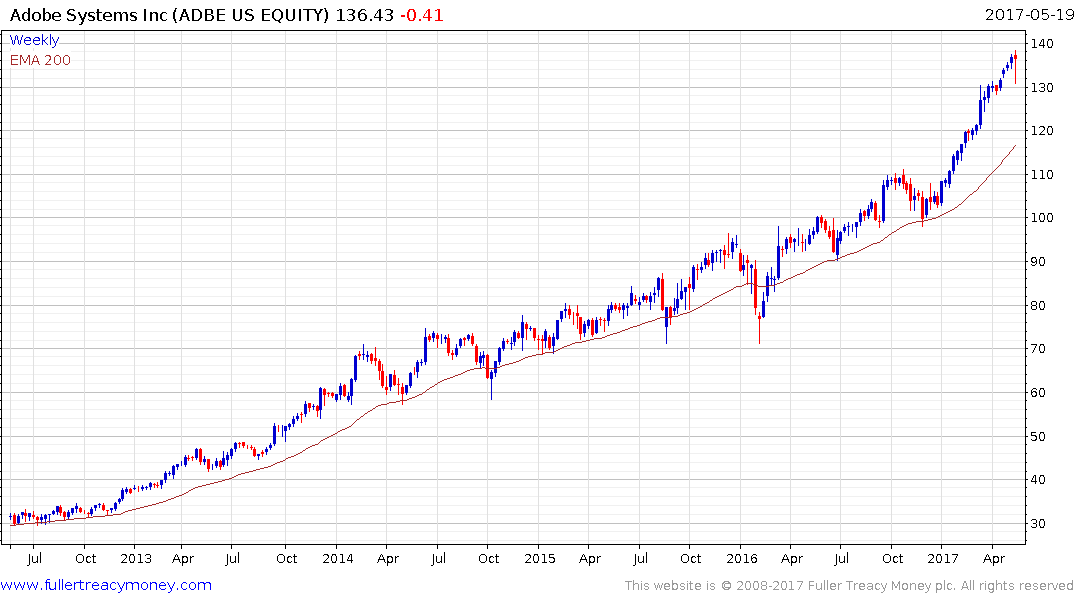
Task: Click the 120 price axis label
Action: point(1042,130)
